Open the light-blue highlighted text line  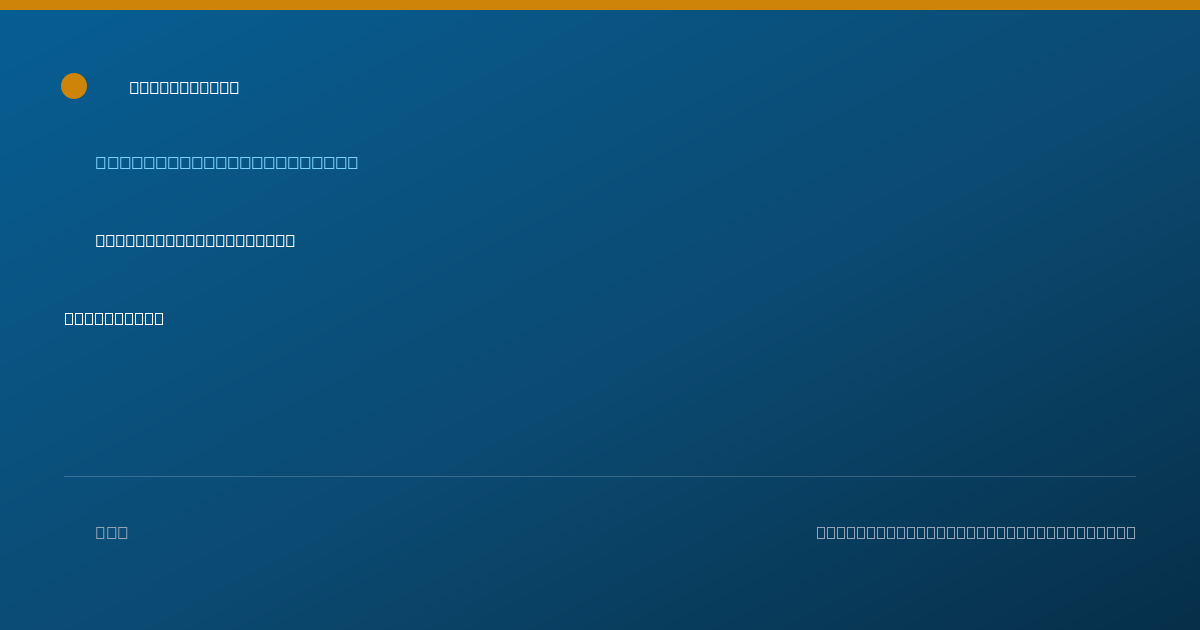click(227, 162)
